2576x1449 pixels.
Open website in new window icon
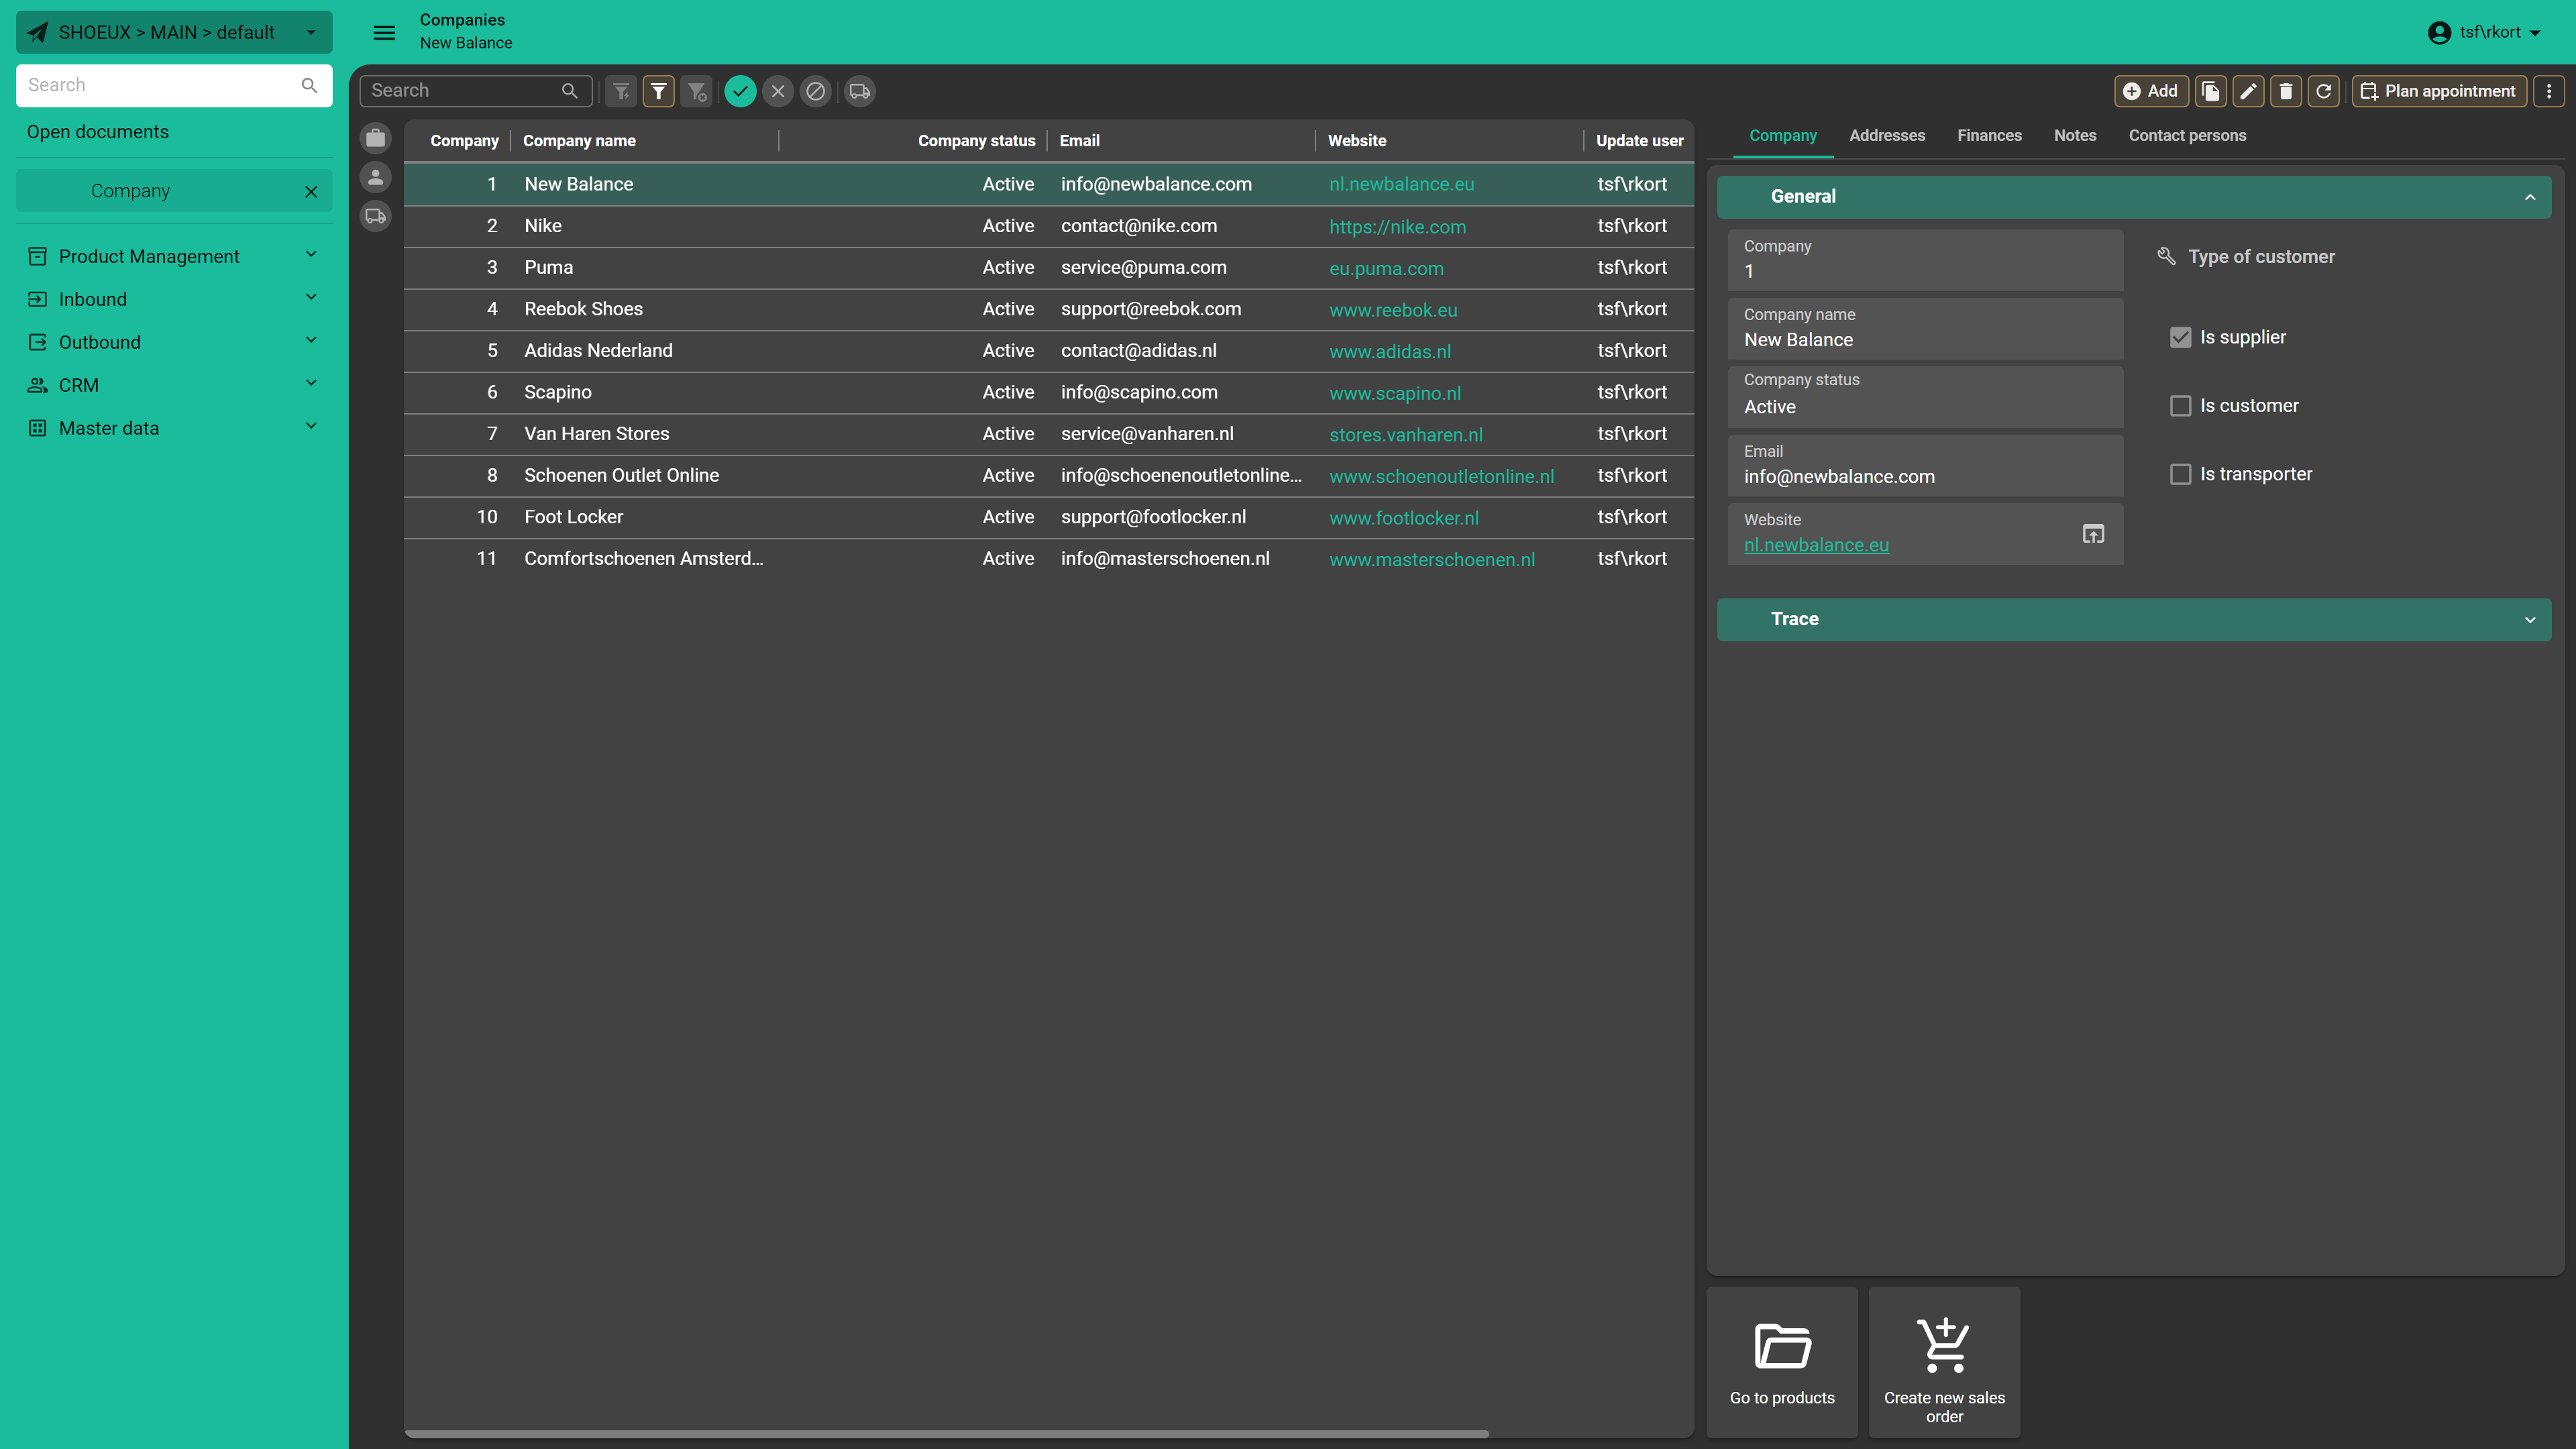[x=2093, y=534]
